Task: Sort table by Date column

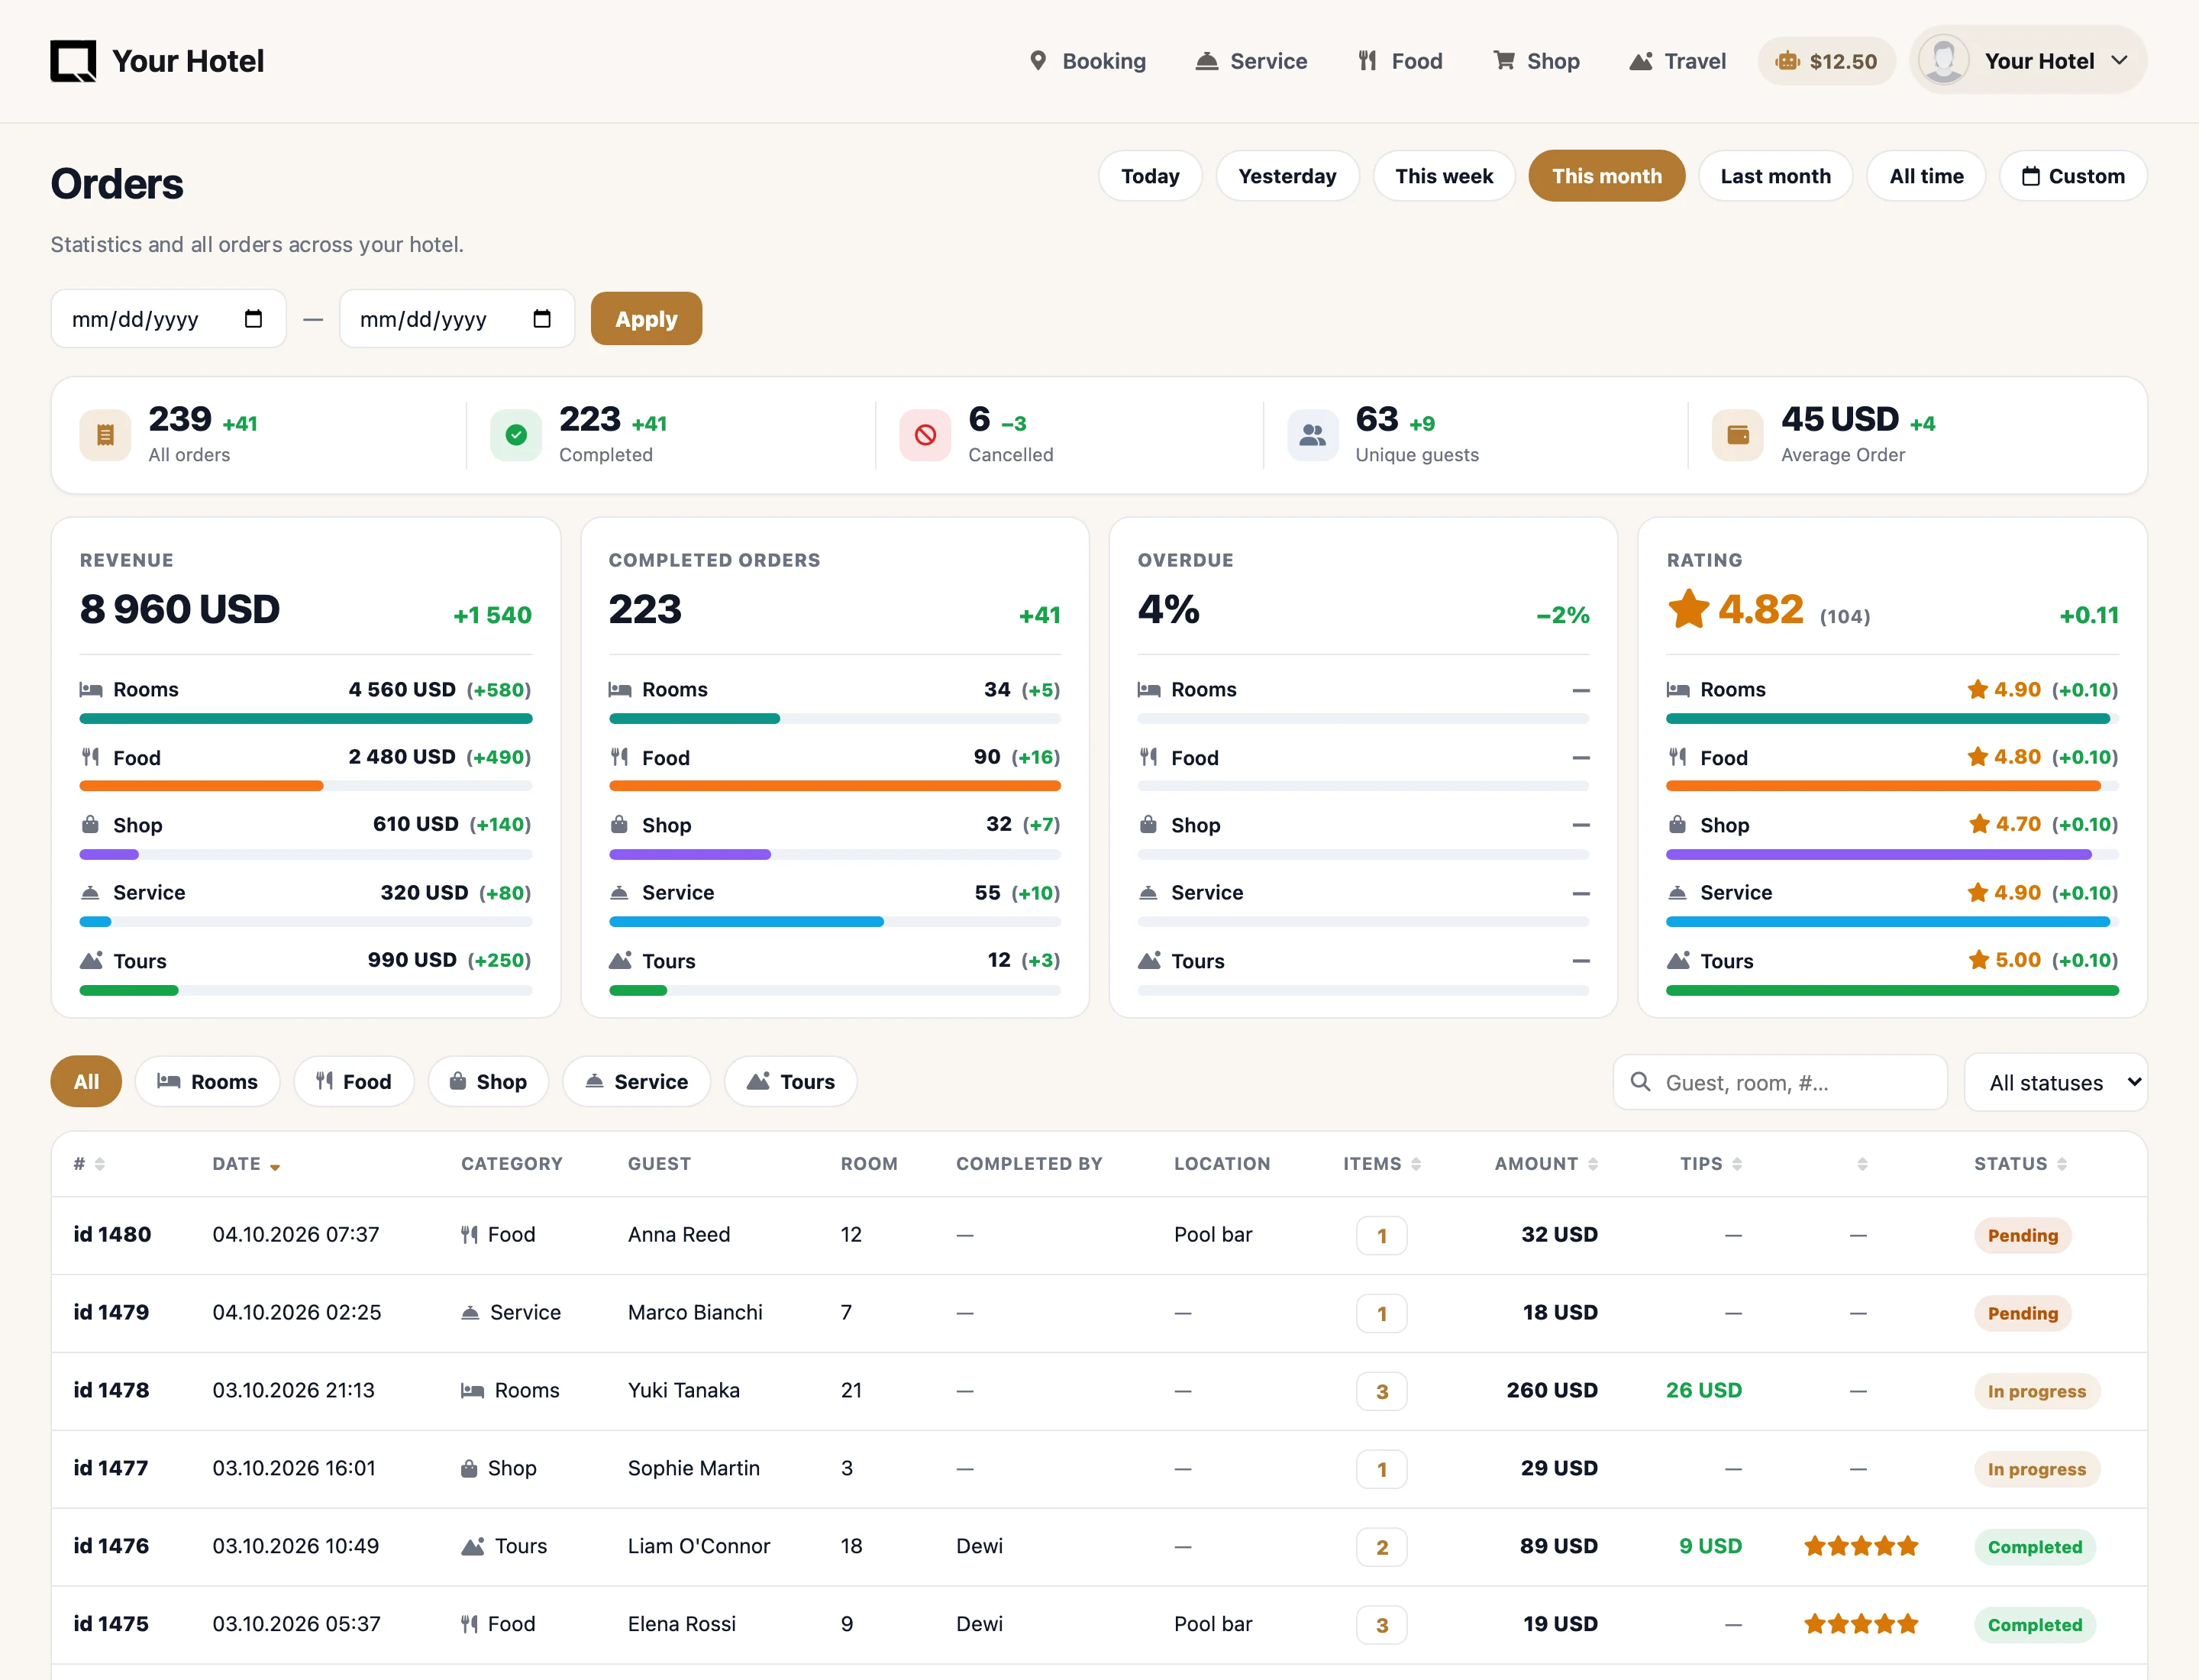Action: tap(246, 1164)
